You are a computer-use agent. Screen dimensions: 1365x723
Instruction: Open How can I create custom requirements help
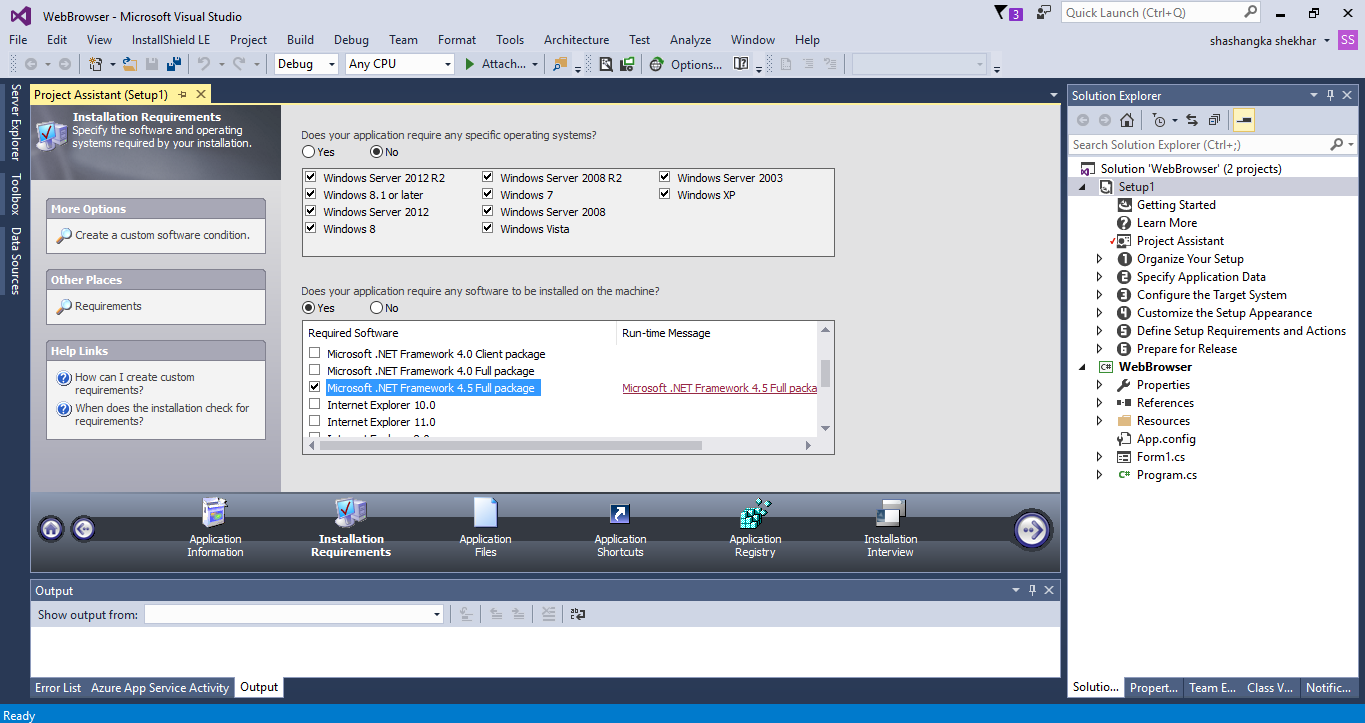tap(135, 384)
